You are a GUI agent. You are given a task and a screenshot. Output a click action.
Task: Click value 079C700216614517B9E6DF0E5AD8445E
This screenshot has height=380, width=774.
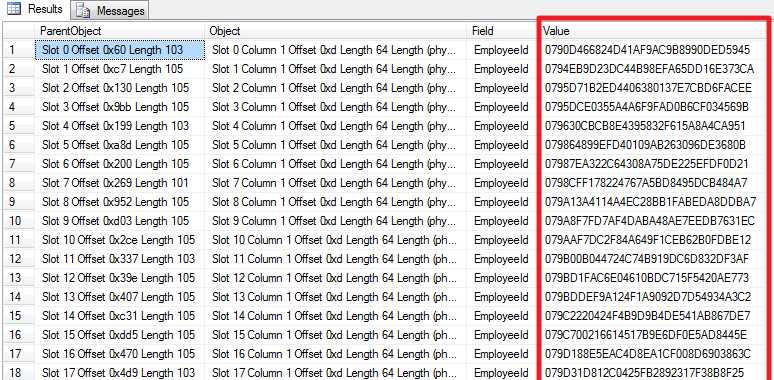coord(646,335)
